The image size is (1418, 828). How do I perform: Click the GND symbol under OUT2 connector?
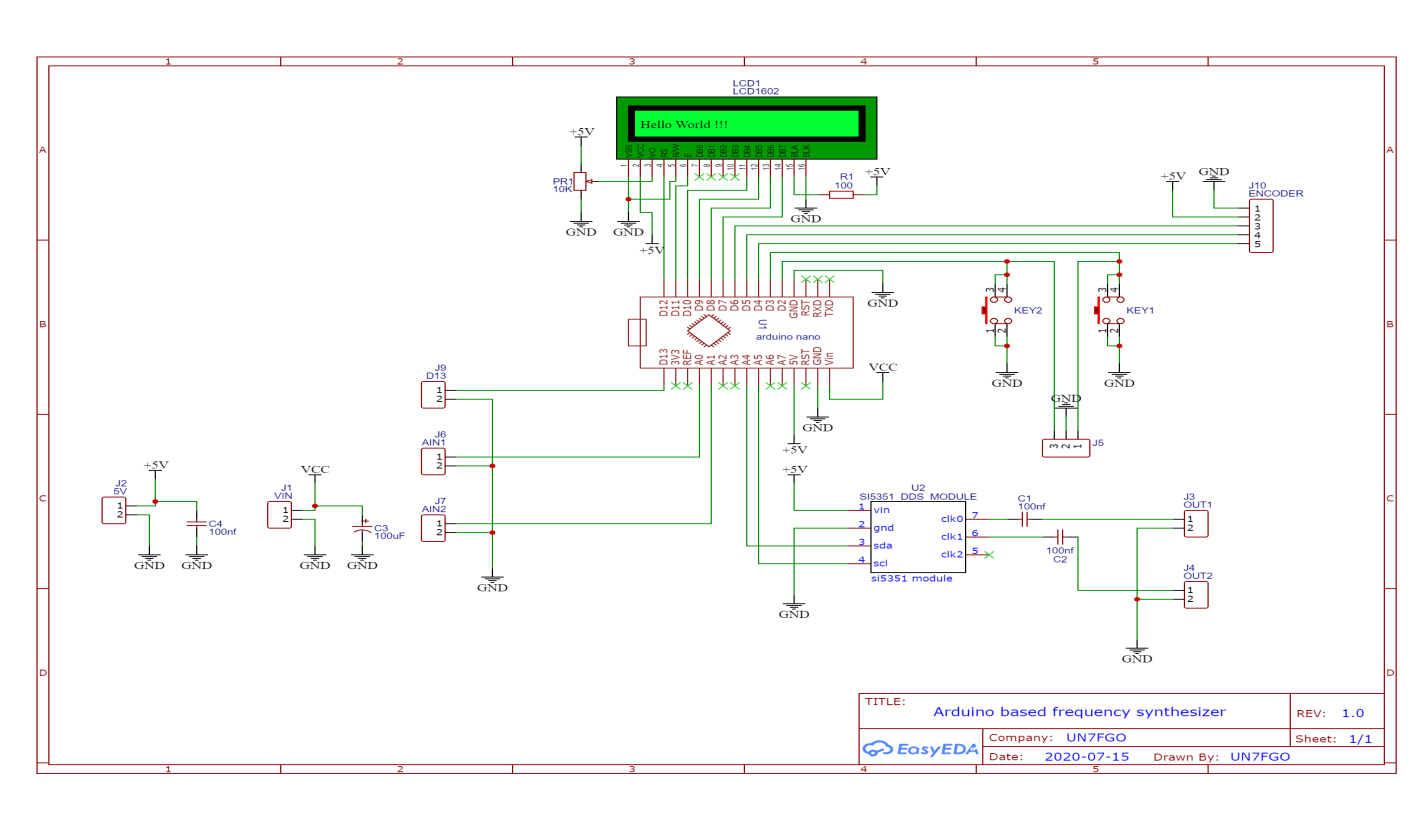(1137, 655)
